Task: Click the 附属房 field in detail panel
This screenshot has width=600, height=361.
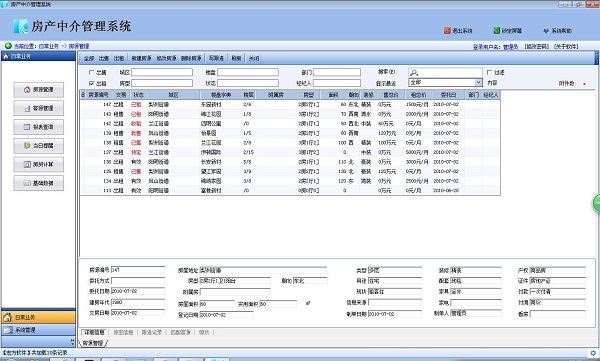Action: (235, 292)
